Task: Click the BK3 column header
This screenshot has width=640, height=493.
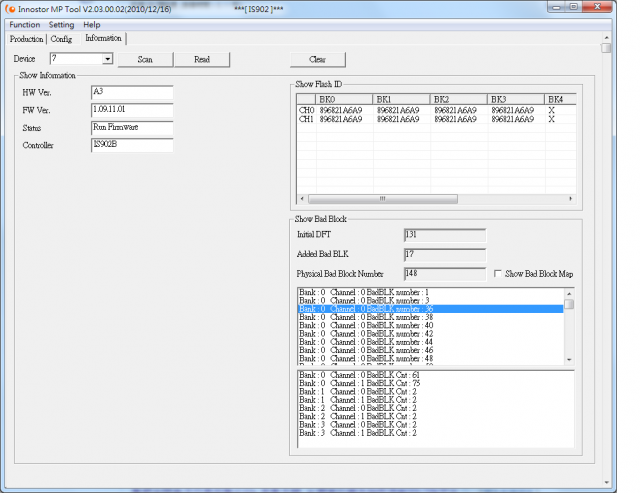Action: pyautogui.click(x=515, y=99)
